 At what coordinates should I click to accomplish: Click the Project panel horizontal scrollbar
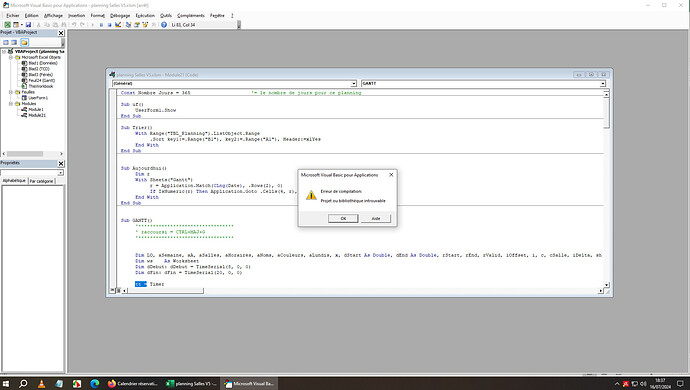[x=33, y=154]
